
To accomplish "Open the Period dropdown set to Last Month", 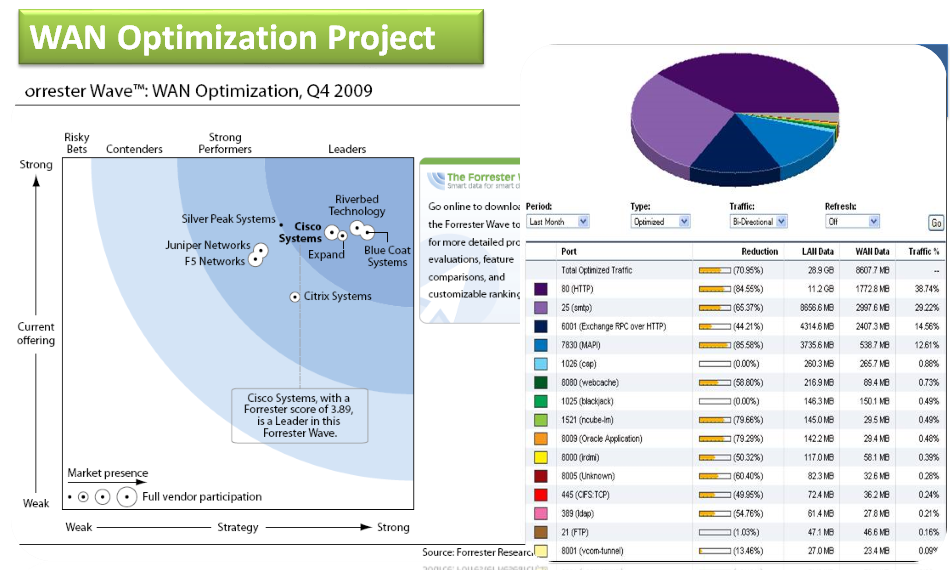I will click(557, 222).
